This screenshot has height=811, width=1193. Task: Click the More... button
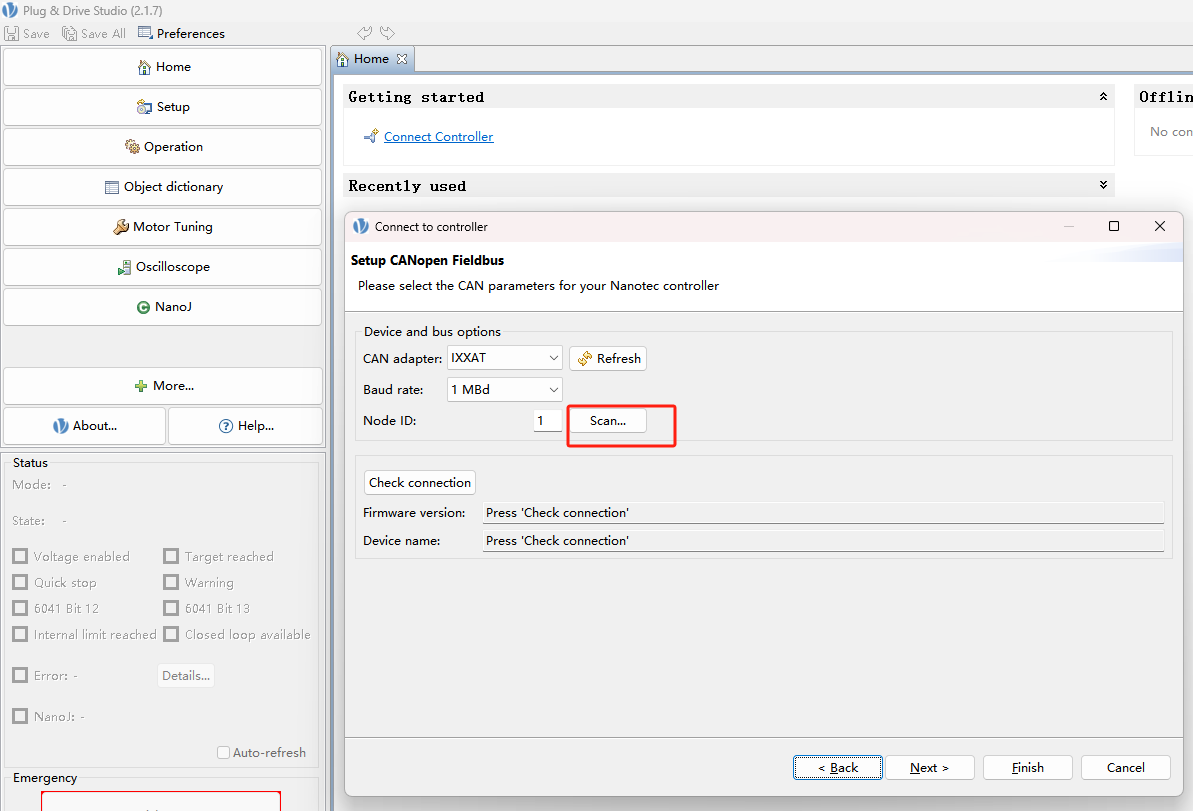[x=162, y=386]
